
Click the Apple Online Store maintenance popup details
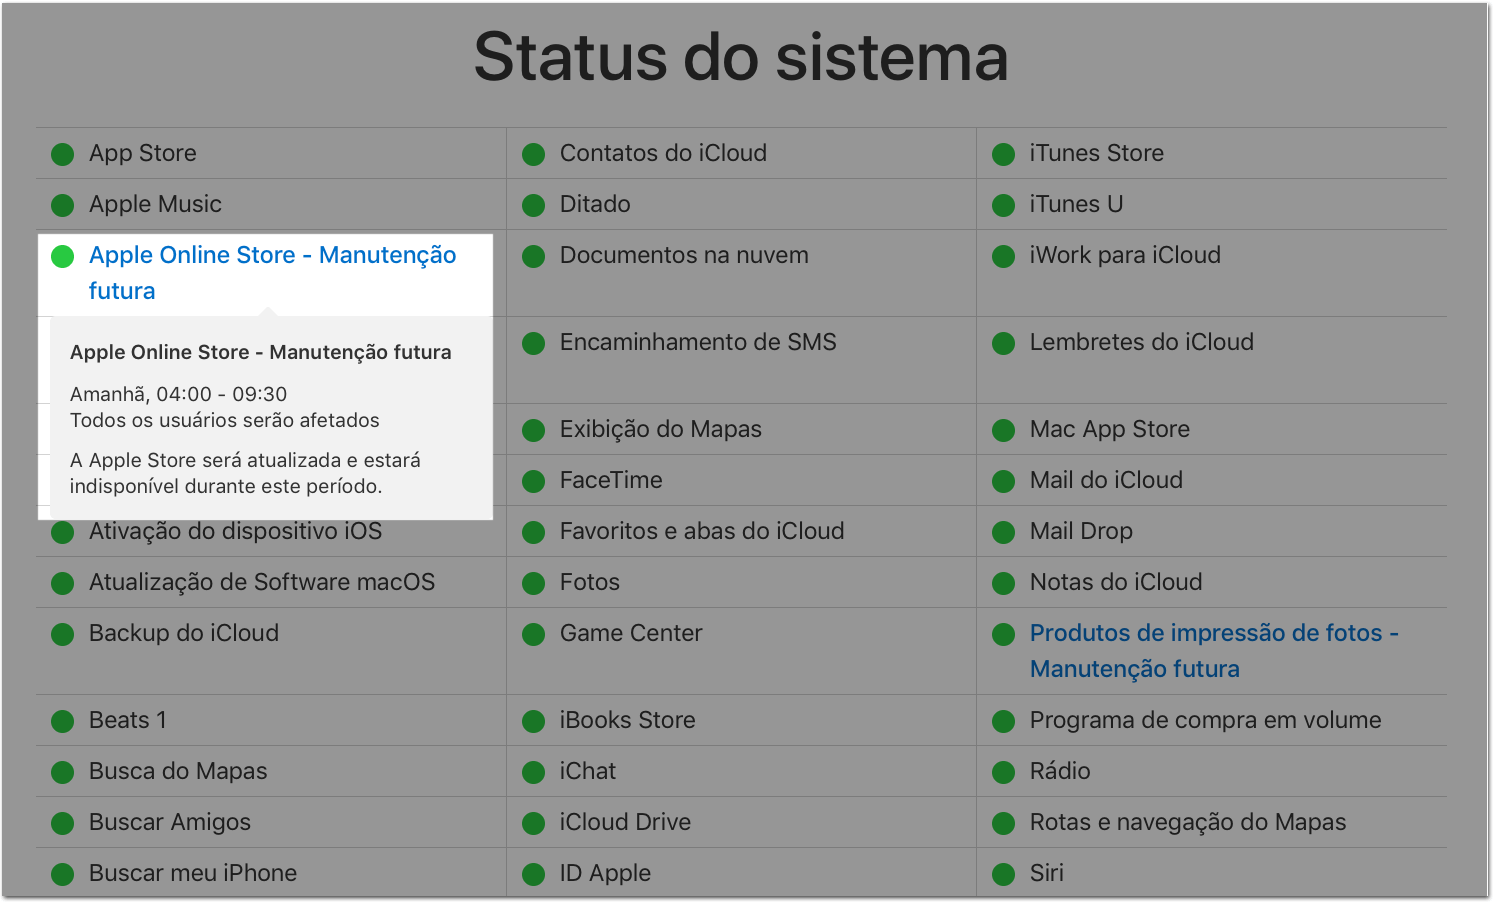coord(271,419)
